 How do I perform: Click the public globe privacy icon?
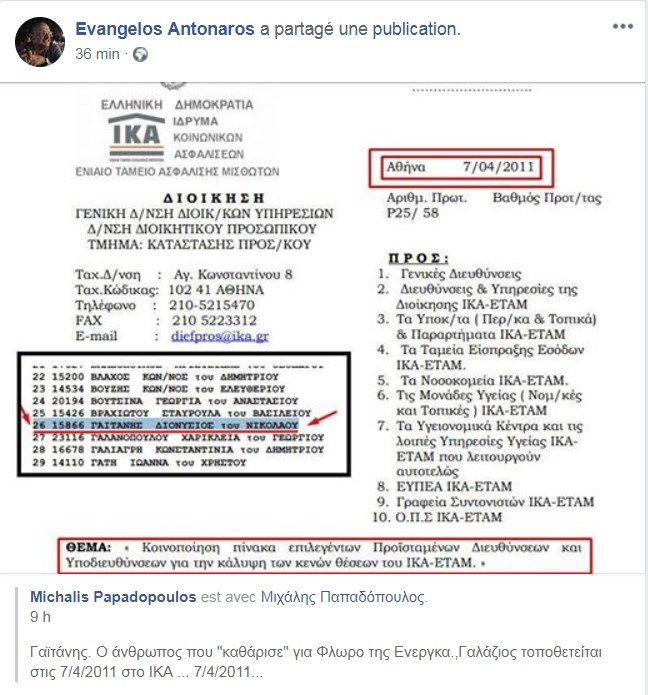coord(141,55)
